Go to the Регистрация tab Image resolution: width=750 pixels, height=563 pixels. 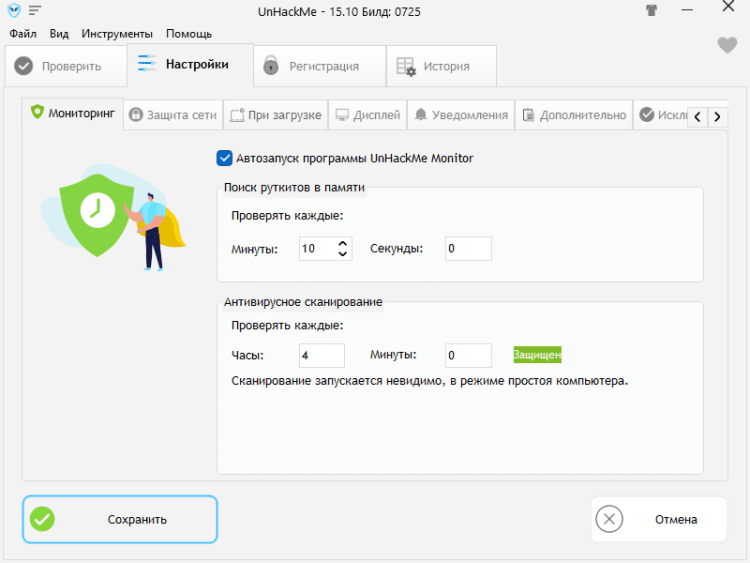[x=320, y=66]
